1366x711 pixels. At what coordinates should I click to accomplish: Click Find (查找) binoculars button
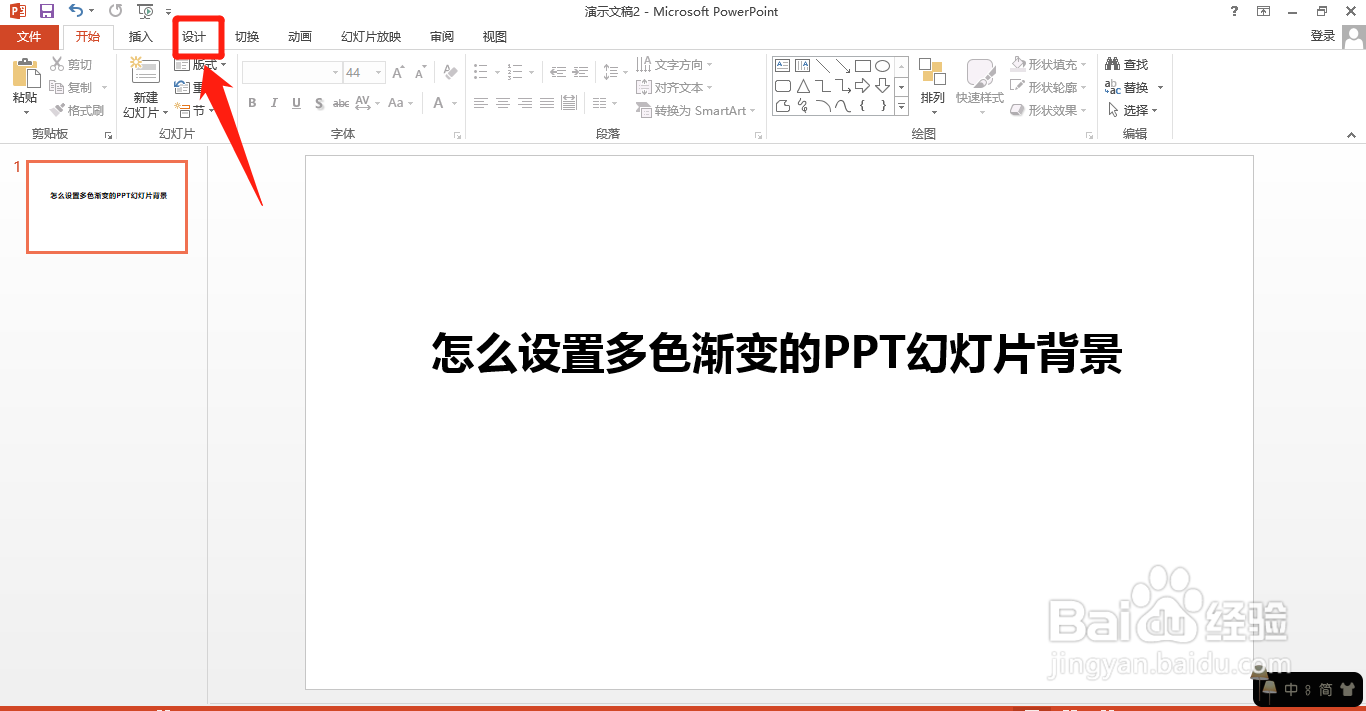pyautogui.click(x=1127, y=64)
